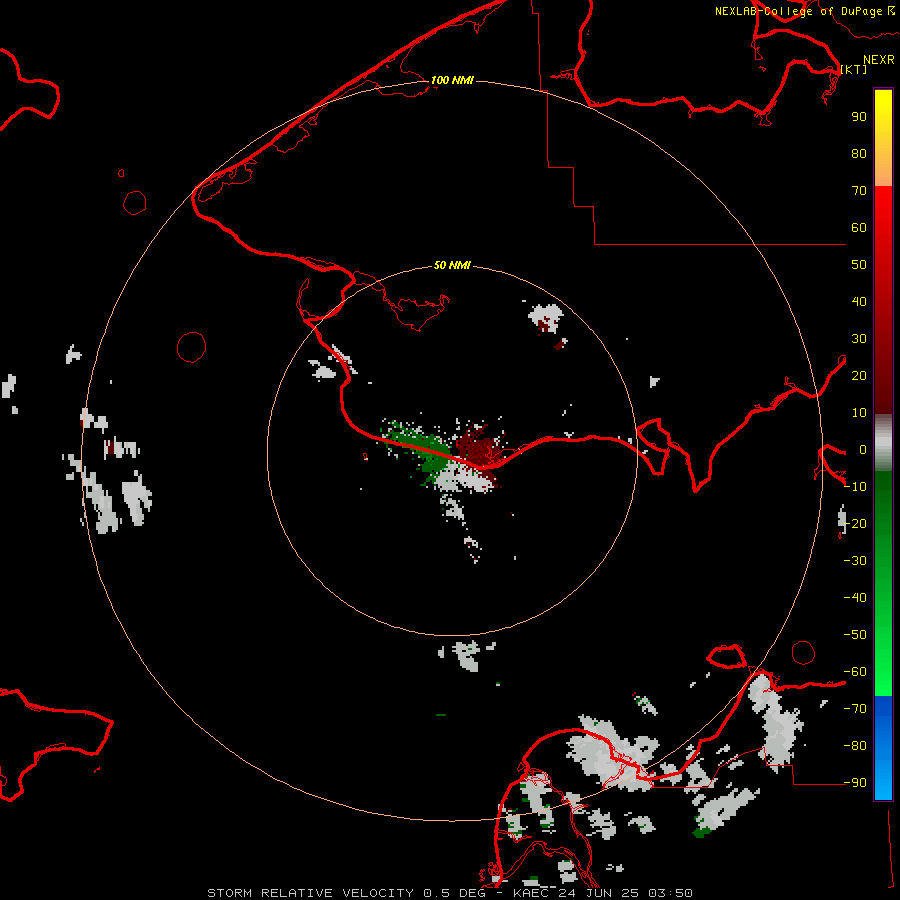Select the 80 value on the velocity scale
900x900 pixels.
(859, 153)
